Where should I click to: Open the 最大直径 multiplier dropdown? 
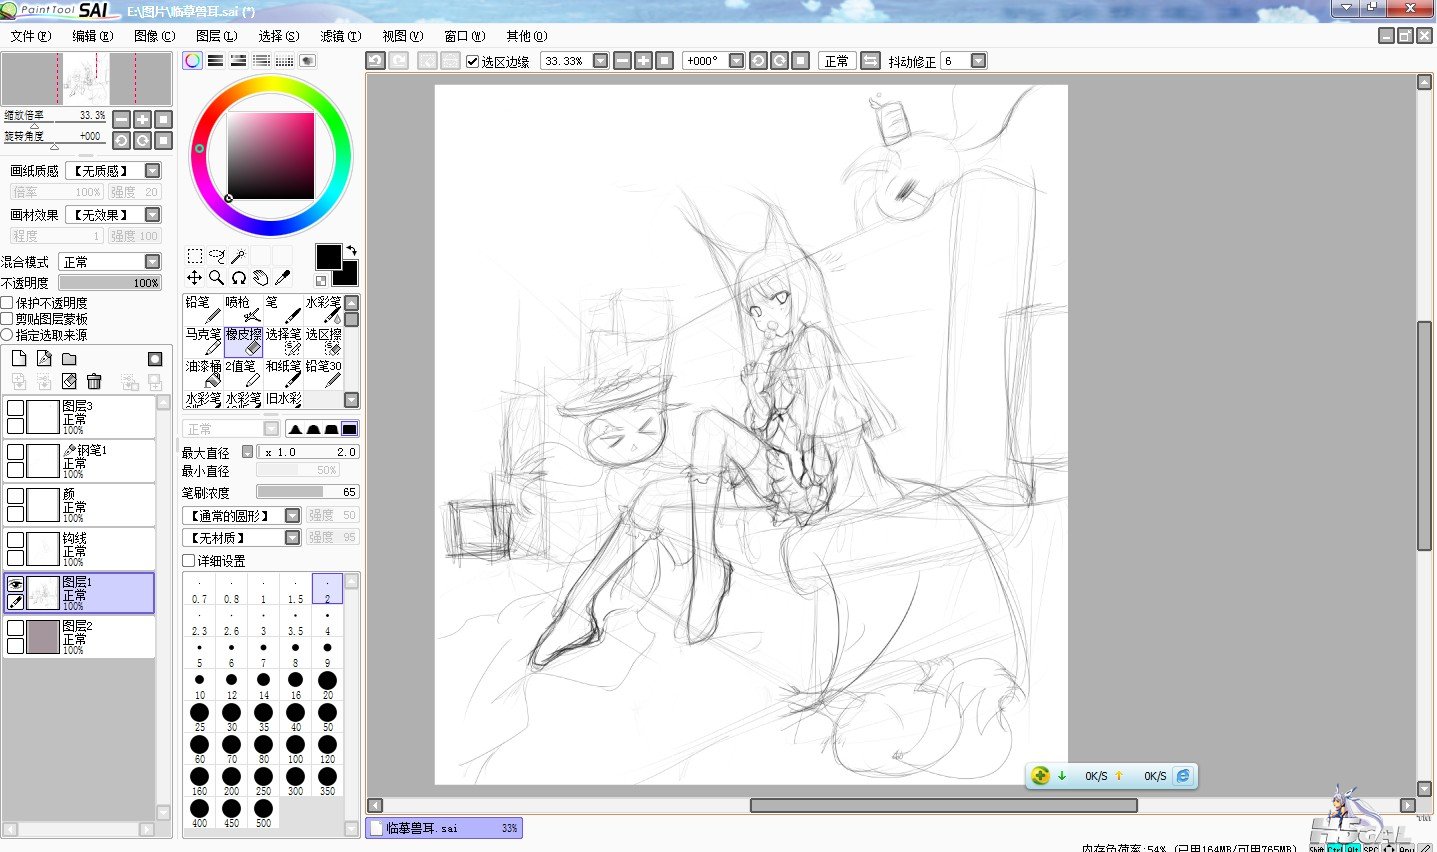(x=247, y=452)
